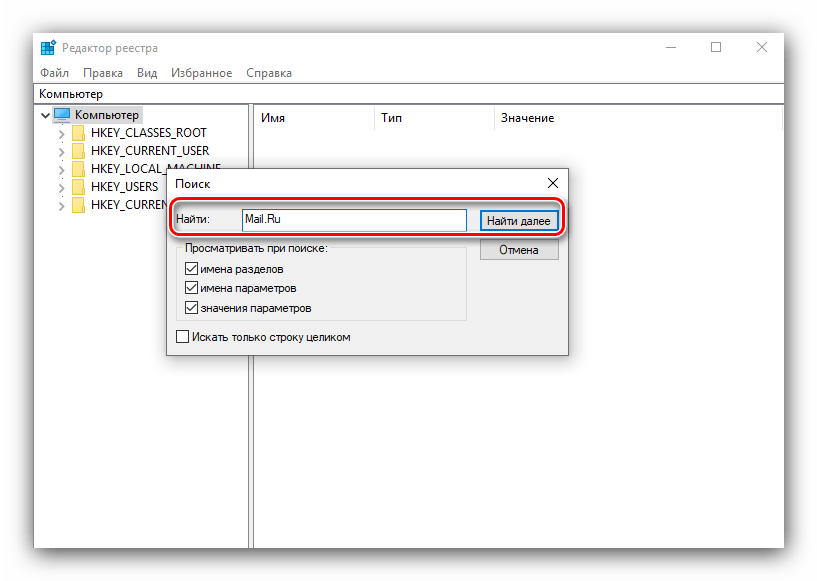The image size is (817, 581).
Task: Expand the HKEY_CLASSES_ROOT tree node arrow
Action: tap(62, 133)
